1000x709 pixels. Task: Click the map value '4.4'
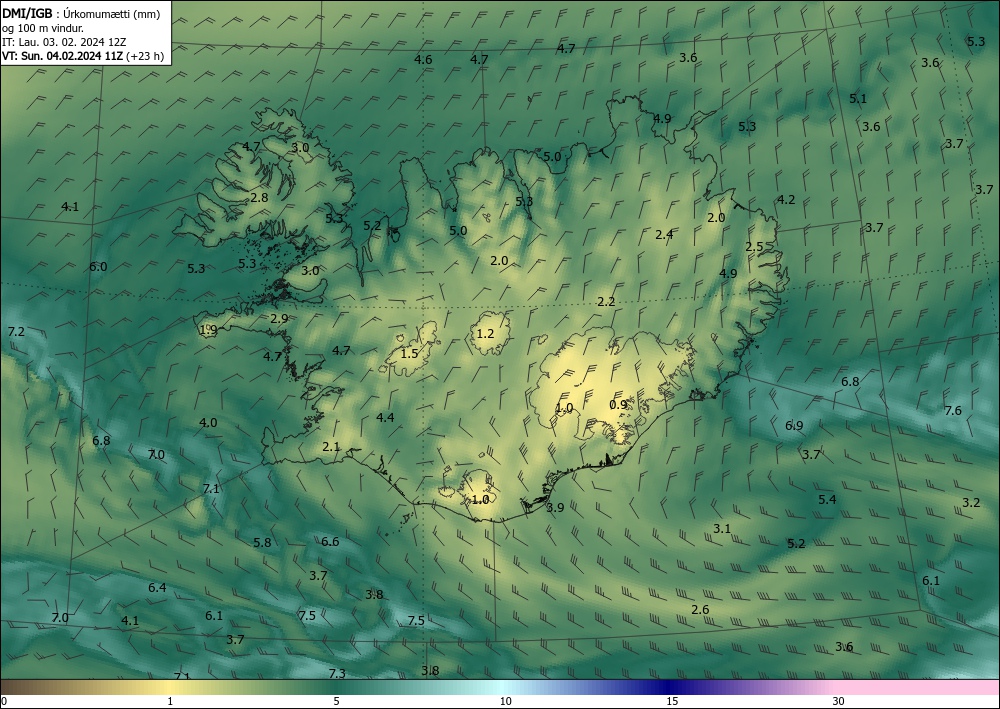385,418
